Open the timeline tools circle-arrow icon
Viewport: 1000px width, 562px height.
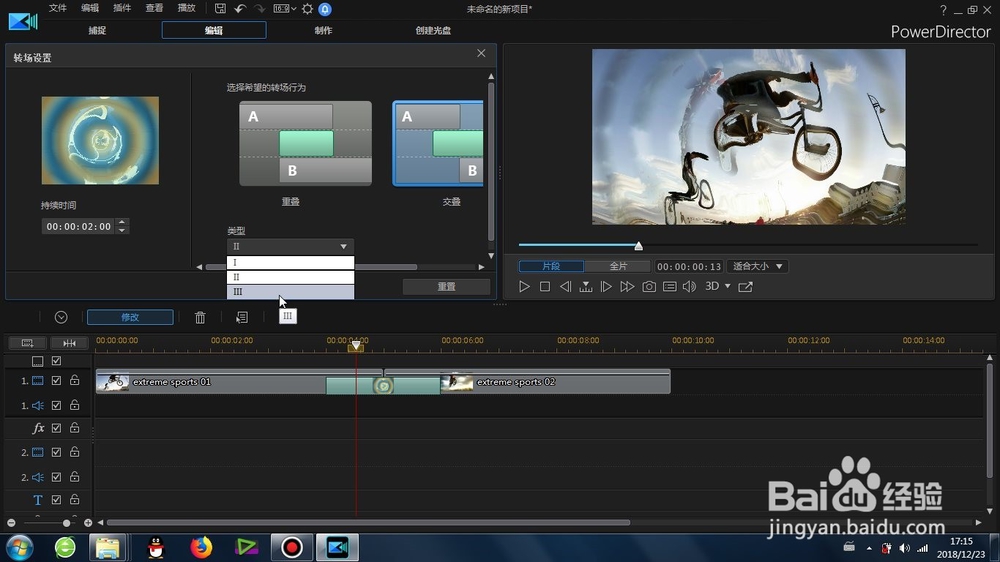61,317
